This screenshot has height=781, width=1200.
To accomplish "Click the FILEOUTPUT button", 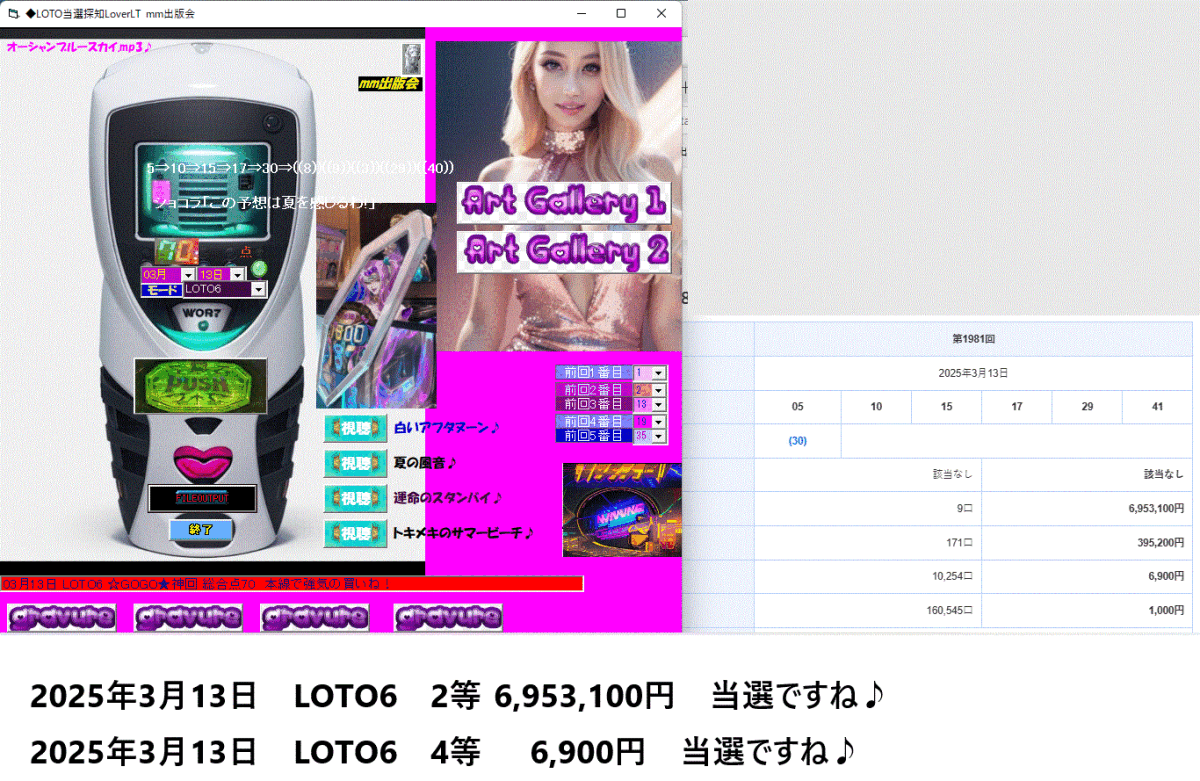I will [x=202, y=498].
